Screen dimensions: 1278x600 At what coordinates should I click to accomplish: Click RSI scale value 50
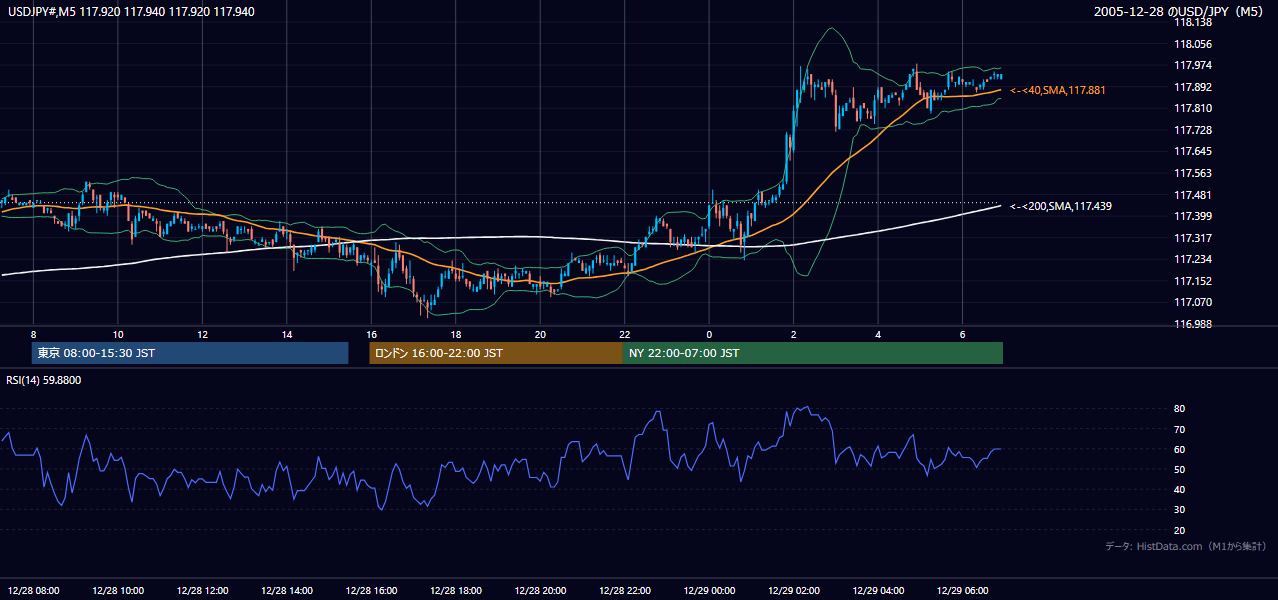pyautogui.click(x=1179, y=469)
